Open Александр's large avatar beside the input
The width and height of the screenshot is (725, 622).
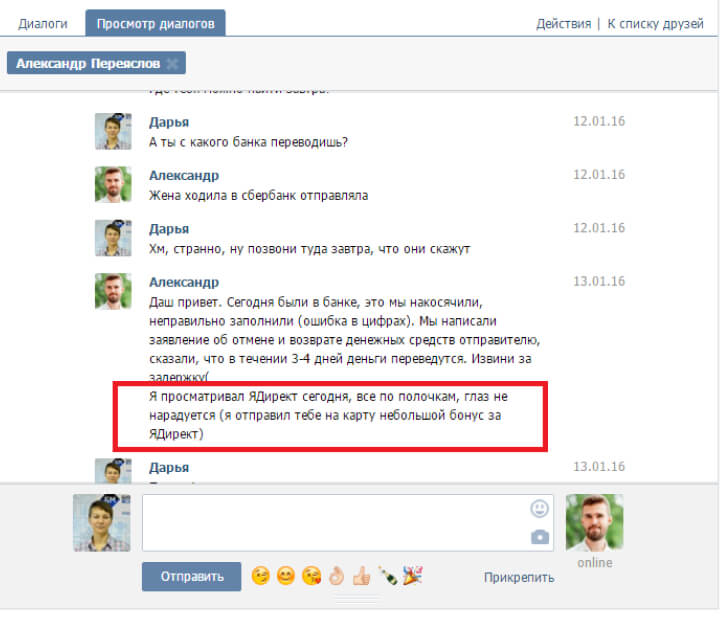click(593, 522)
